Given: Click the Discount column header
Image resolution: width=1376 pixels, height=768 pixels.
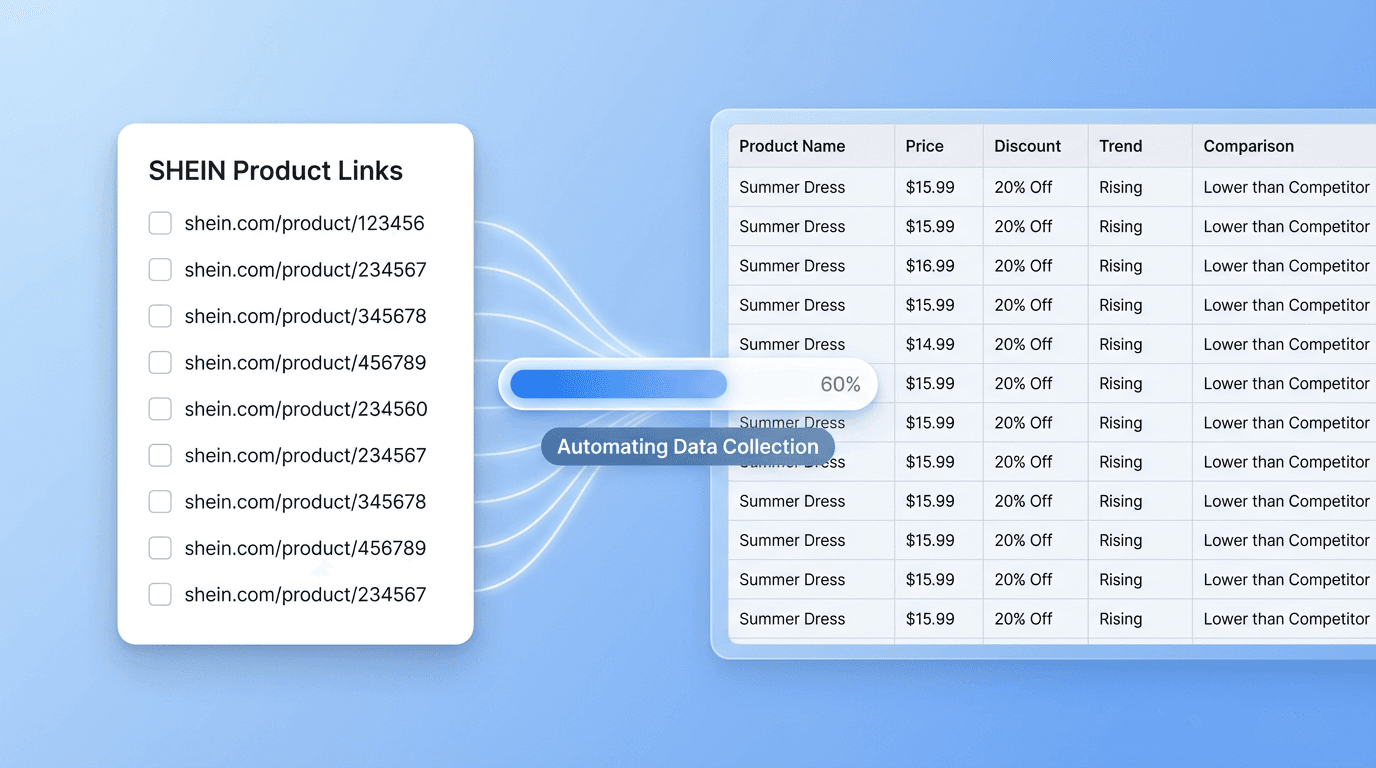Looking at the screenshot, I should 1027,146.
